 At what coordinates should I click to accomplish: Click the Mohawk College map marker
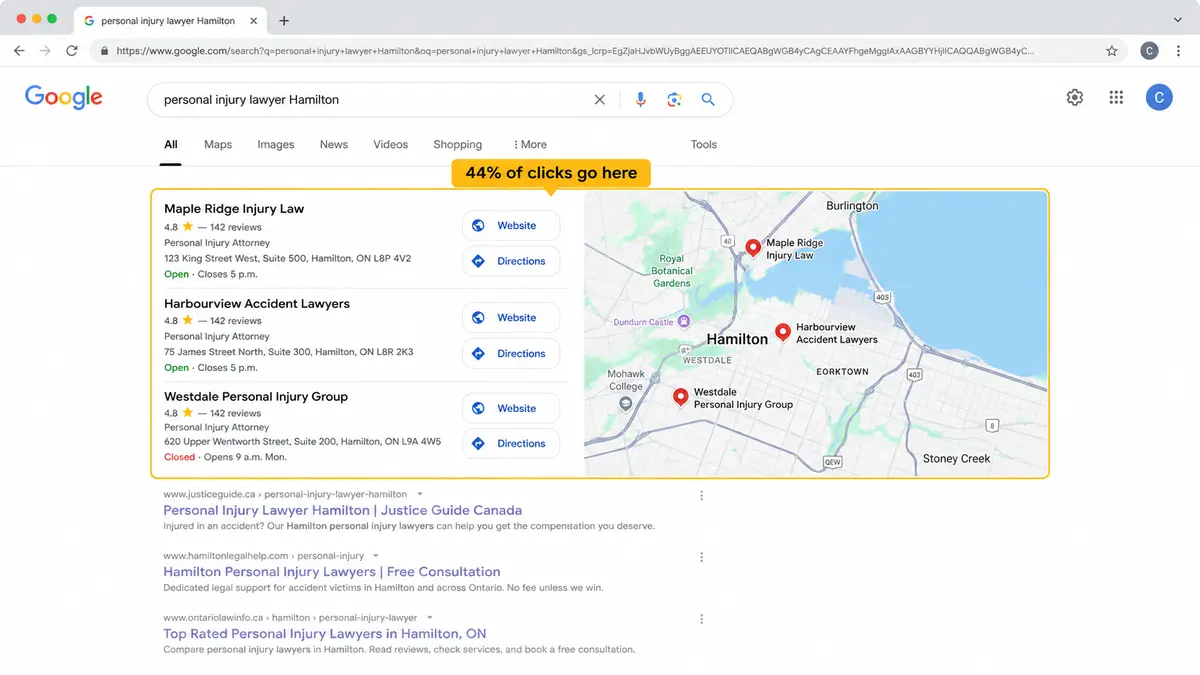pos(626,404)
